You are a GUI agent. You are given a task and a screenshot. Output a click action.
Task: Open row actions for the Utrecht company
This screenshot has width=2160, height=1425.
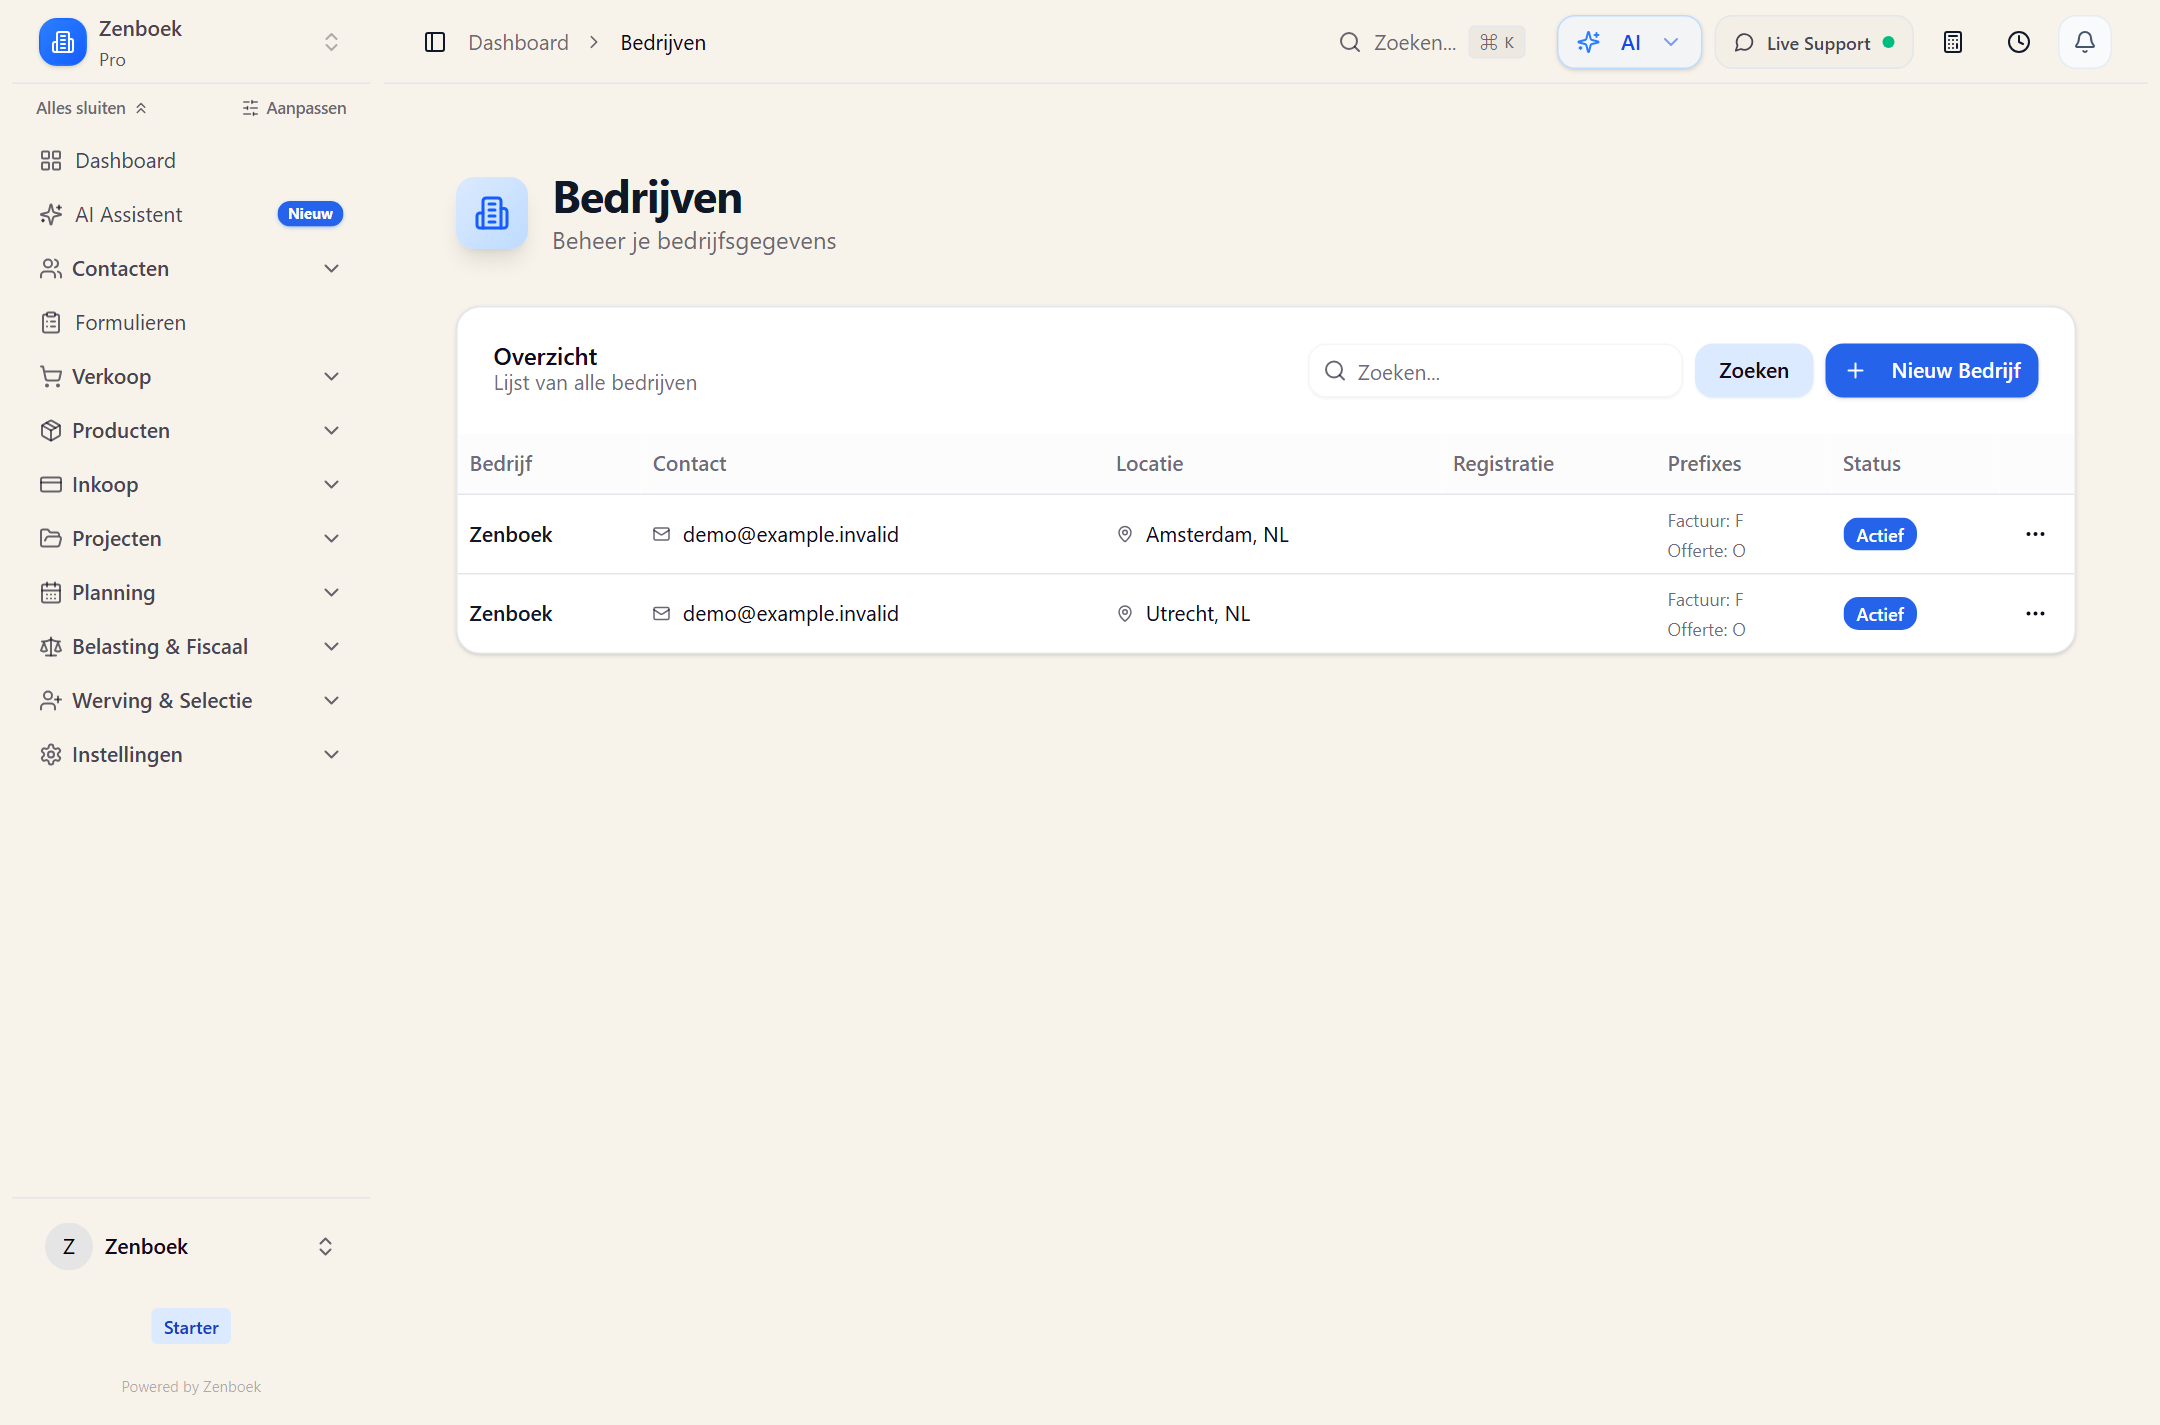[x=2035, y=614]
